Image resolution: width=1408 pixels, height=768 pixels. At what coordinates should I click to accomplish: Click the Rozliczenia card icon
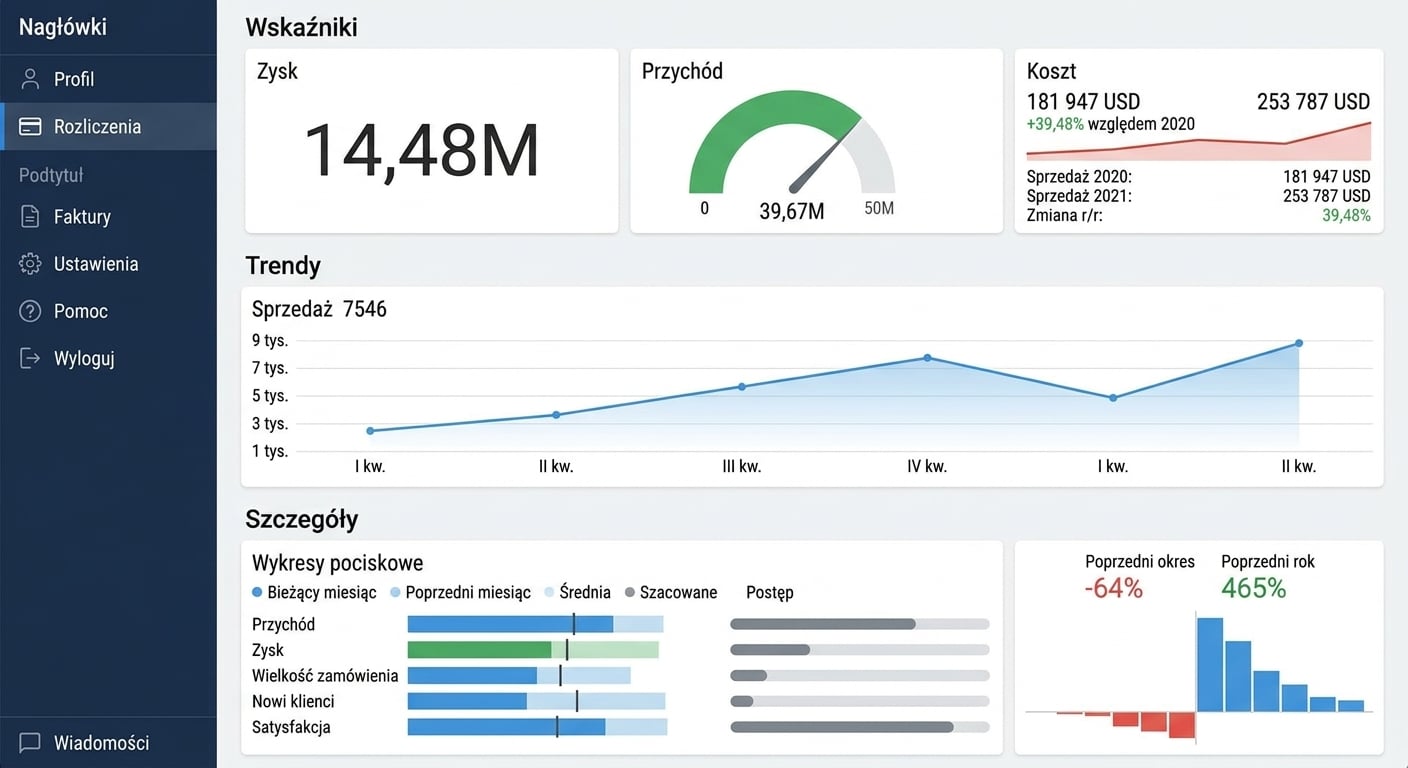click(x=30, y=127)
